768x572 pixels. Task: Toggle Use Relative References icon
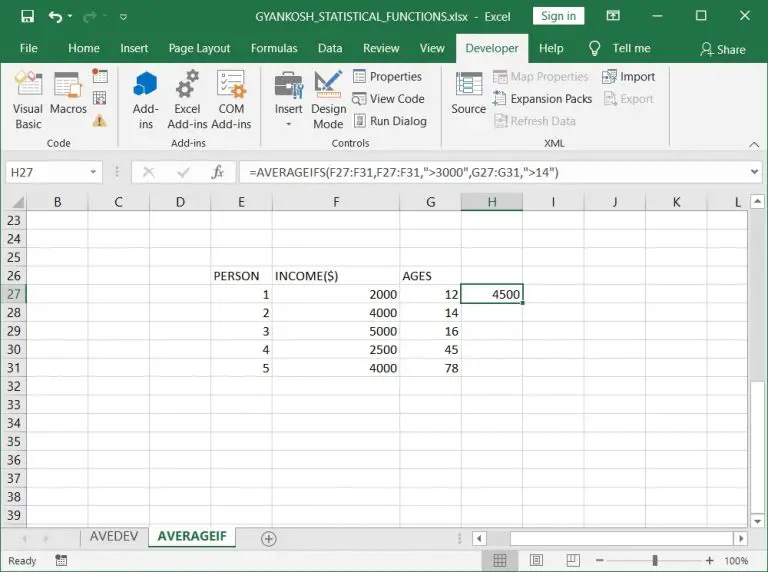(100, 98)
